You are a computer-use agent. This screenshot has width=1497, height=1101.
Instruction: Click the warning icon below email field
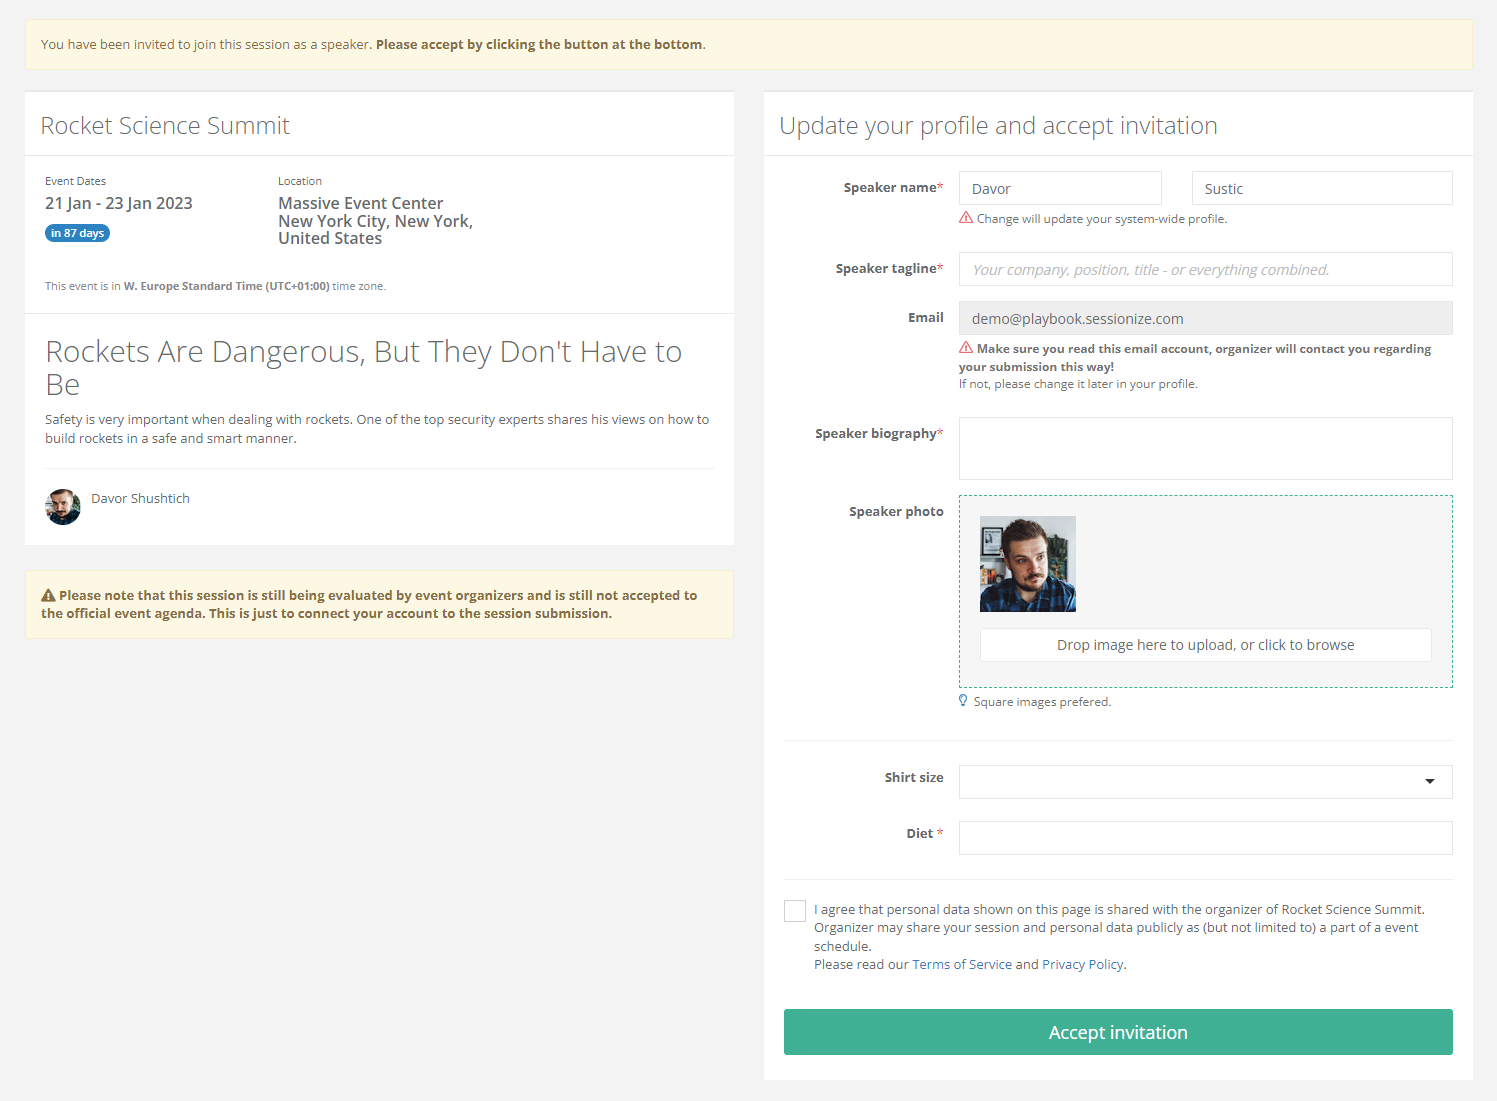tap(966, 348)
